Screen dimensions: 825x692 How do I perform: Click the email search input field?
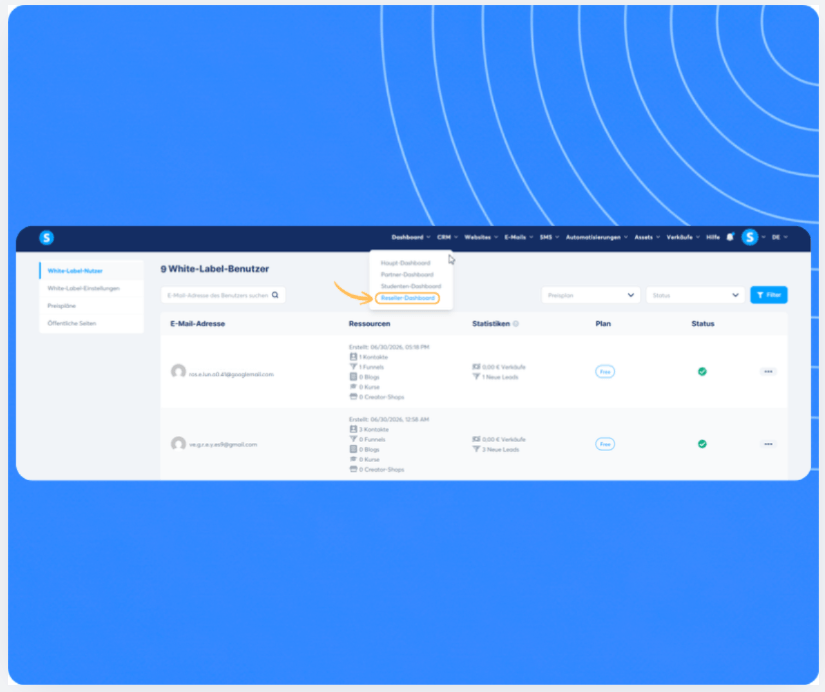coord(223,295)
